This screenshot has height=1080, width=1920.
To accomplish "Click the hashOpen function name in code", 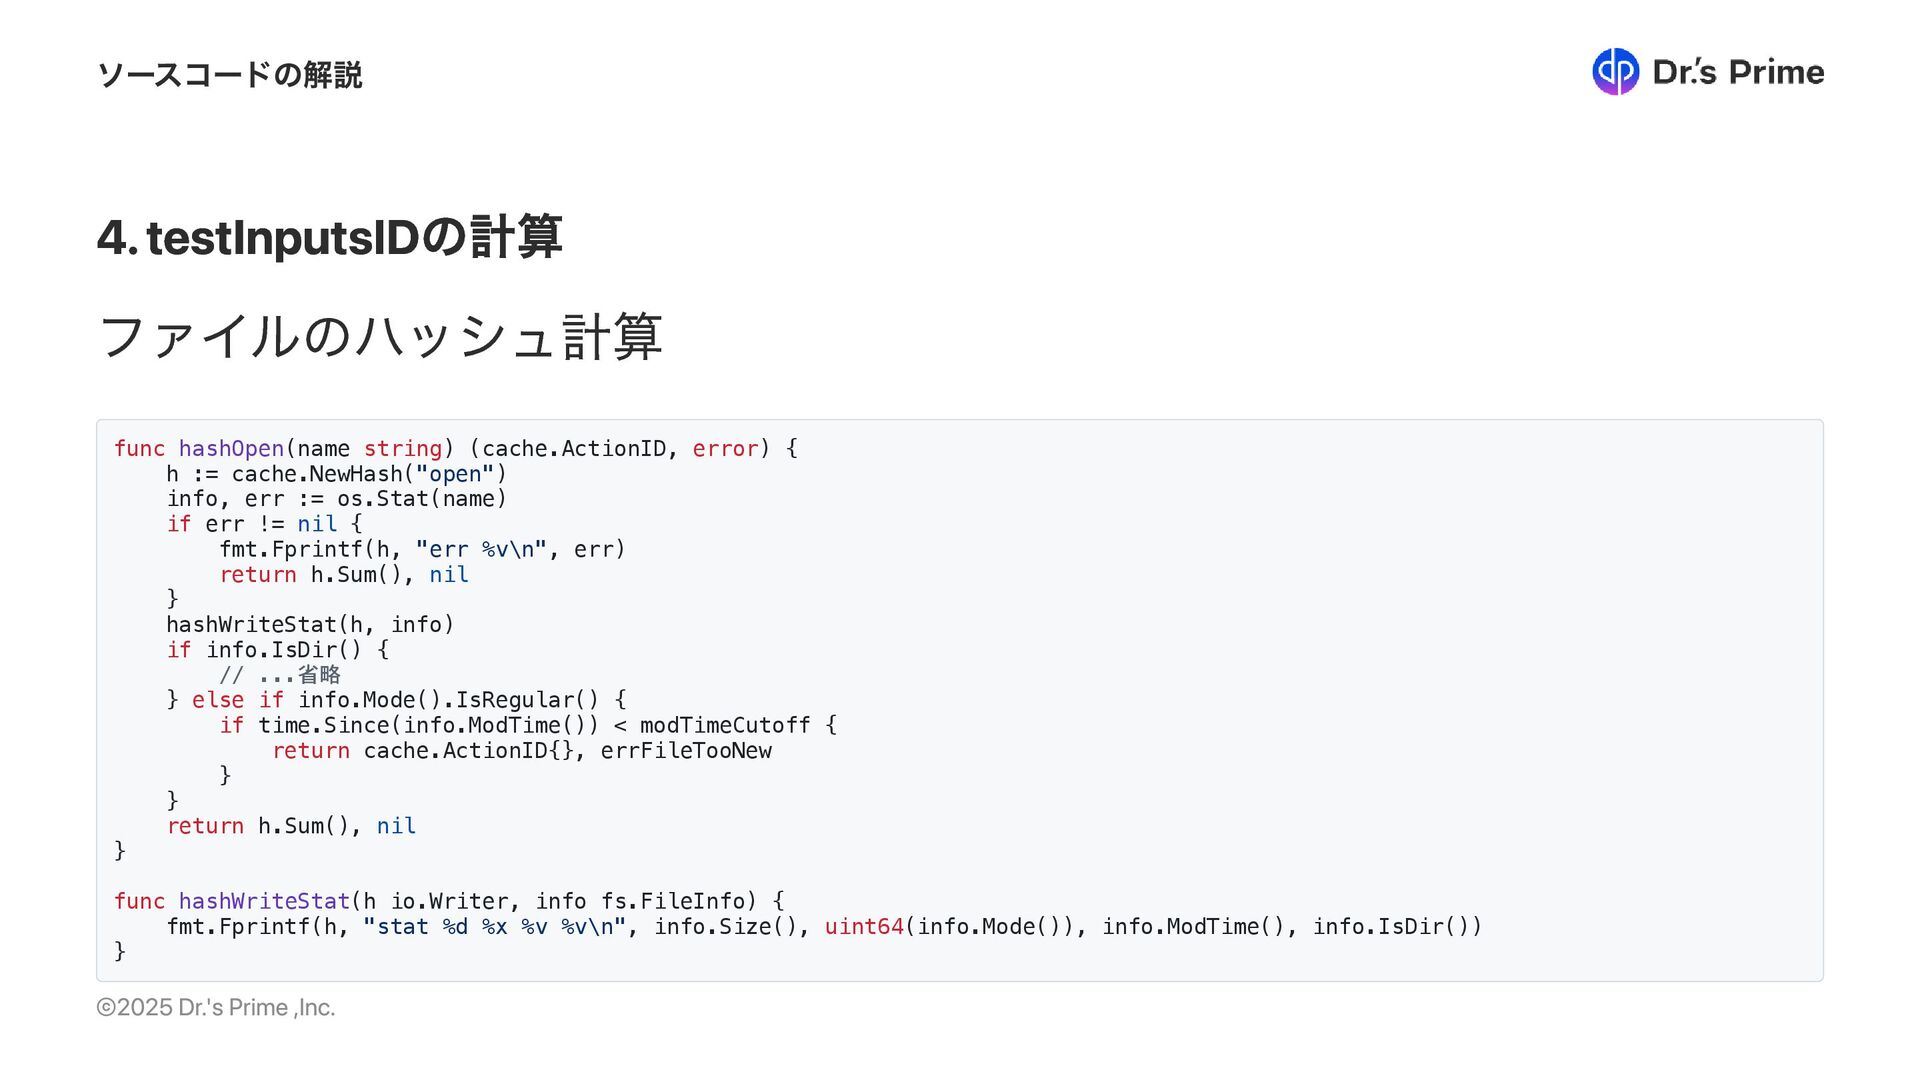I will click(231, 449).
